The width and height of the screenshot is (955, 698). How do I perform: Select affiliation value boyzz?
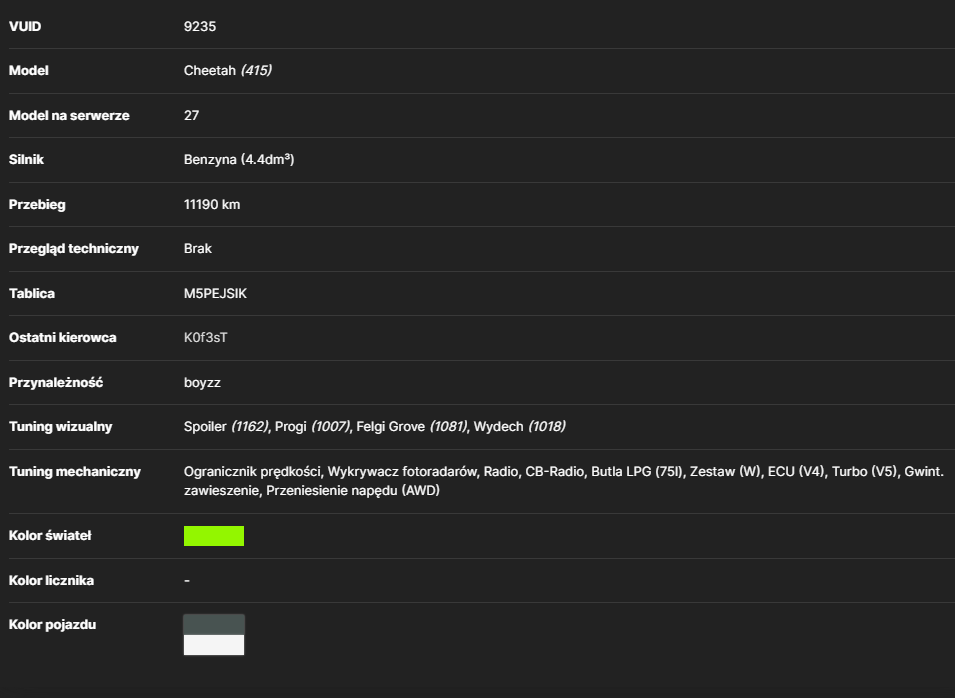202,383
